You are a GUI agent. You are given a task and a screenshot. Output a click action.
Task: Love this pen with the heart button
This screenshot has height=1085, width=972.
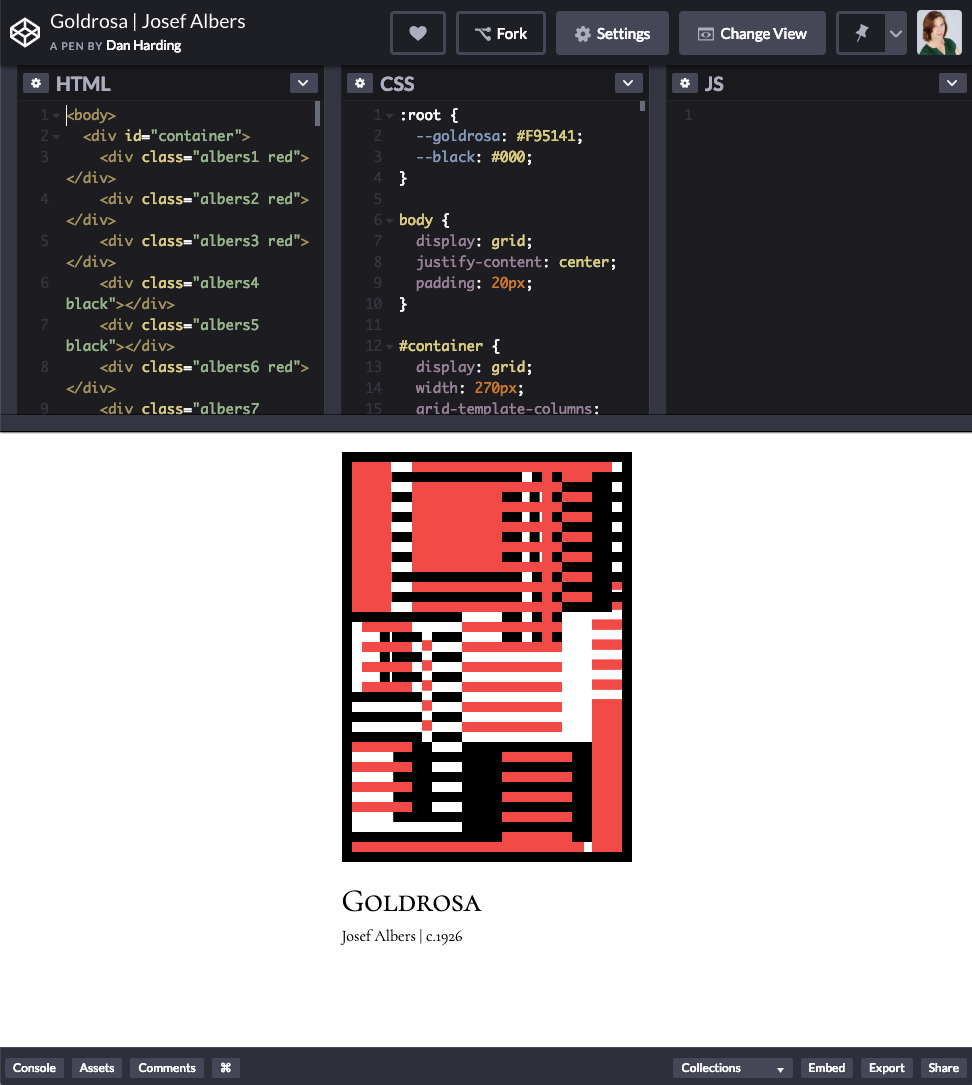[417, 33]
